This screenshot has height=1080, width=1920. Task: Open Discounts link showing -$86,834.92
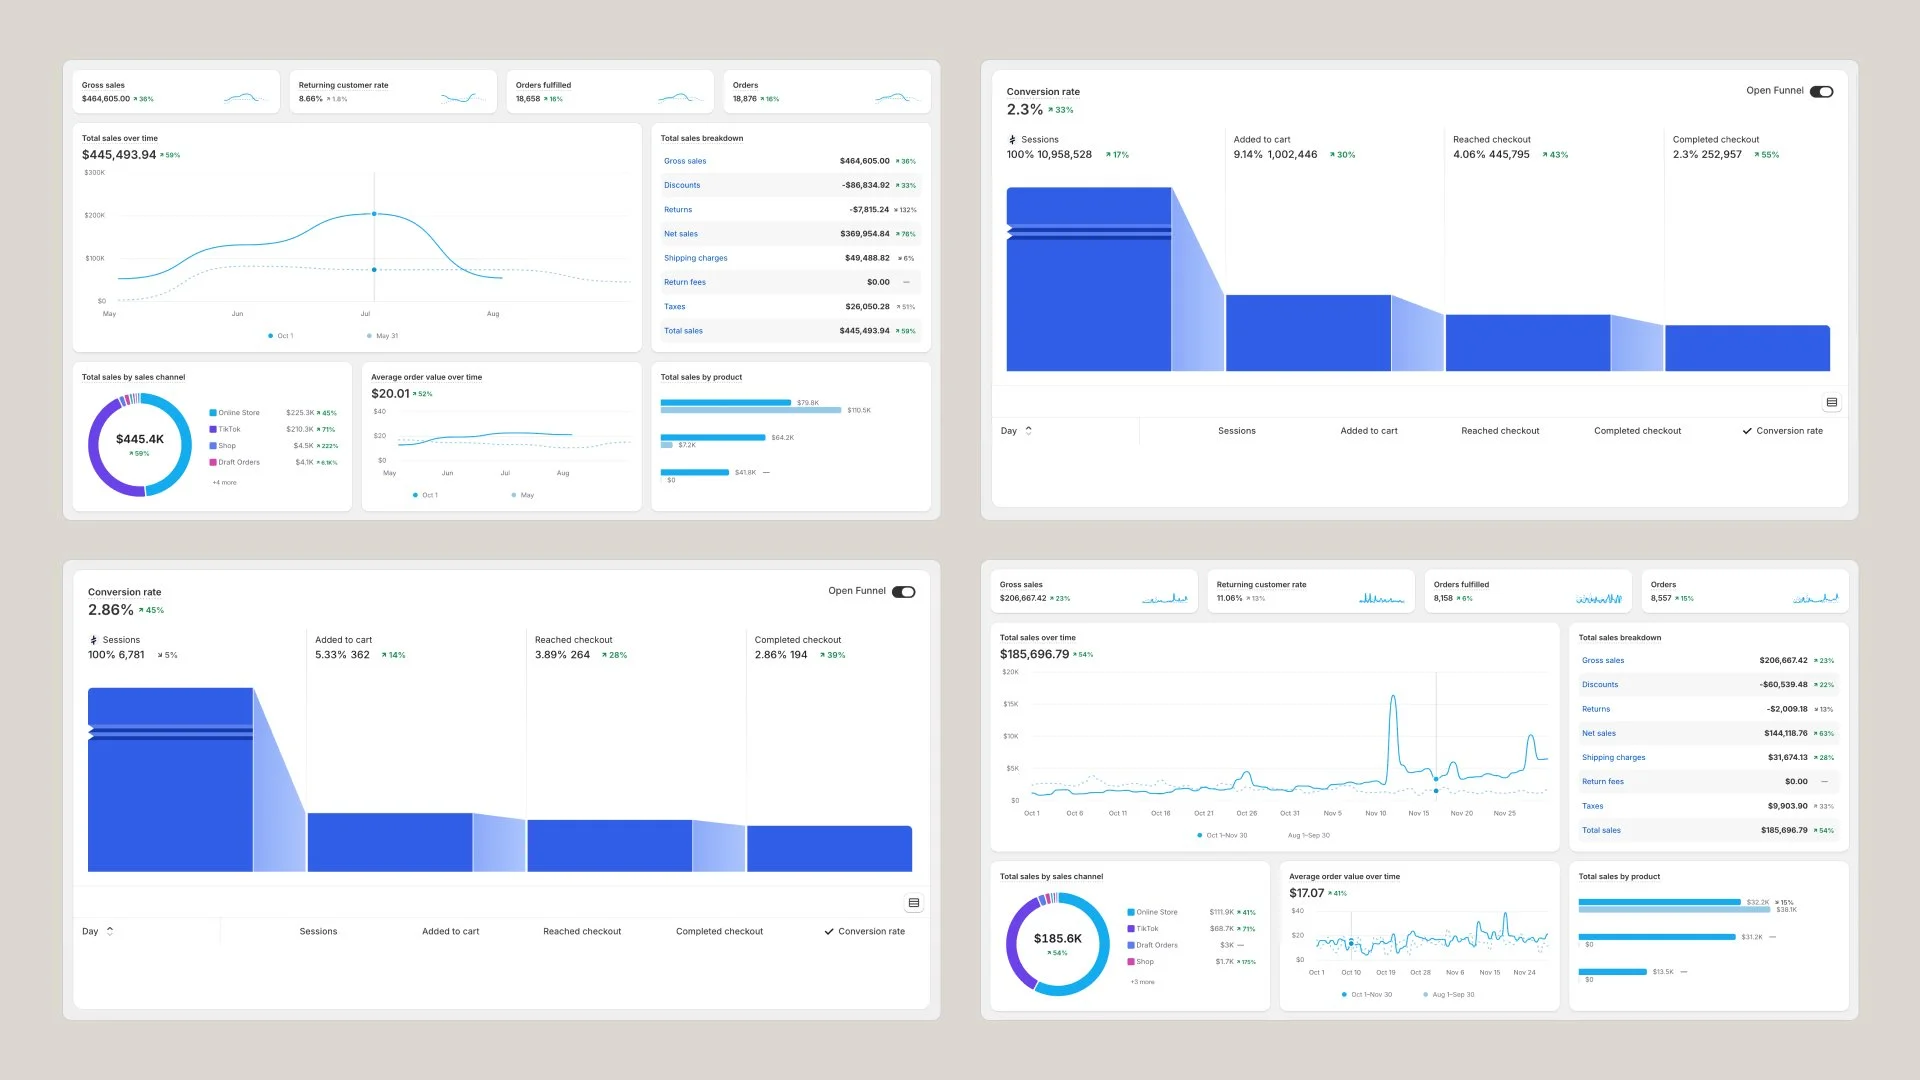click(682, 185)
